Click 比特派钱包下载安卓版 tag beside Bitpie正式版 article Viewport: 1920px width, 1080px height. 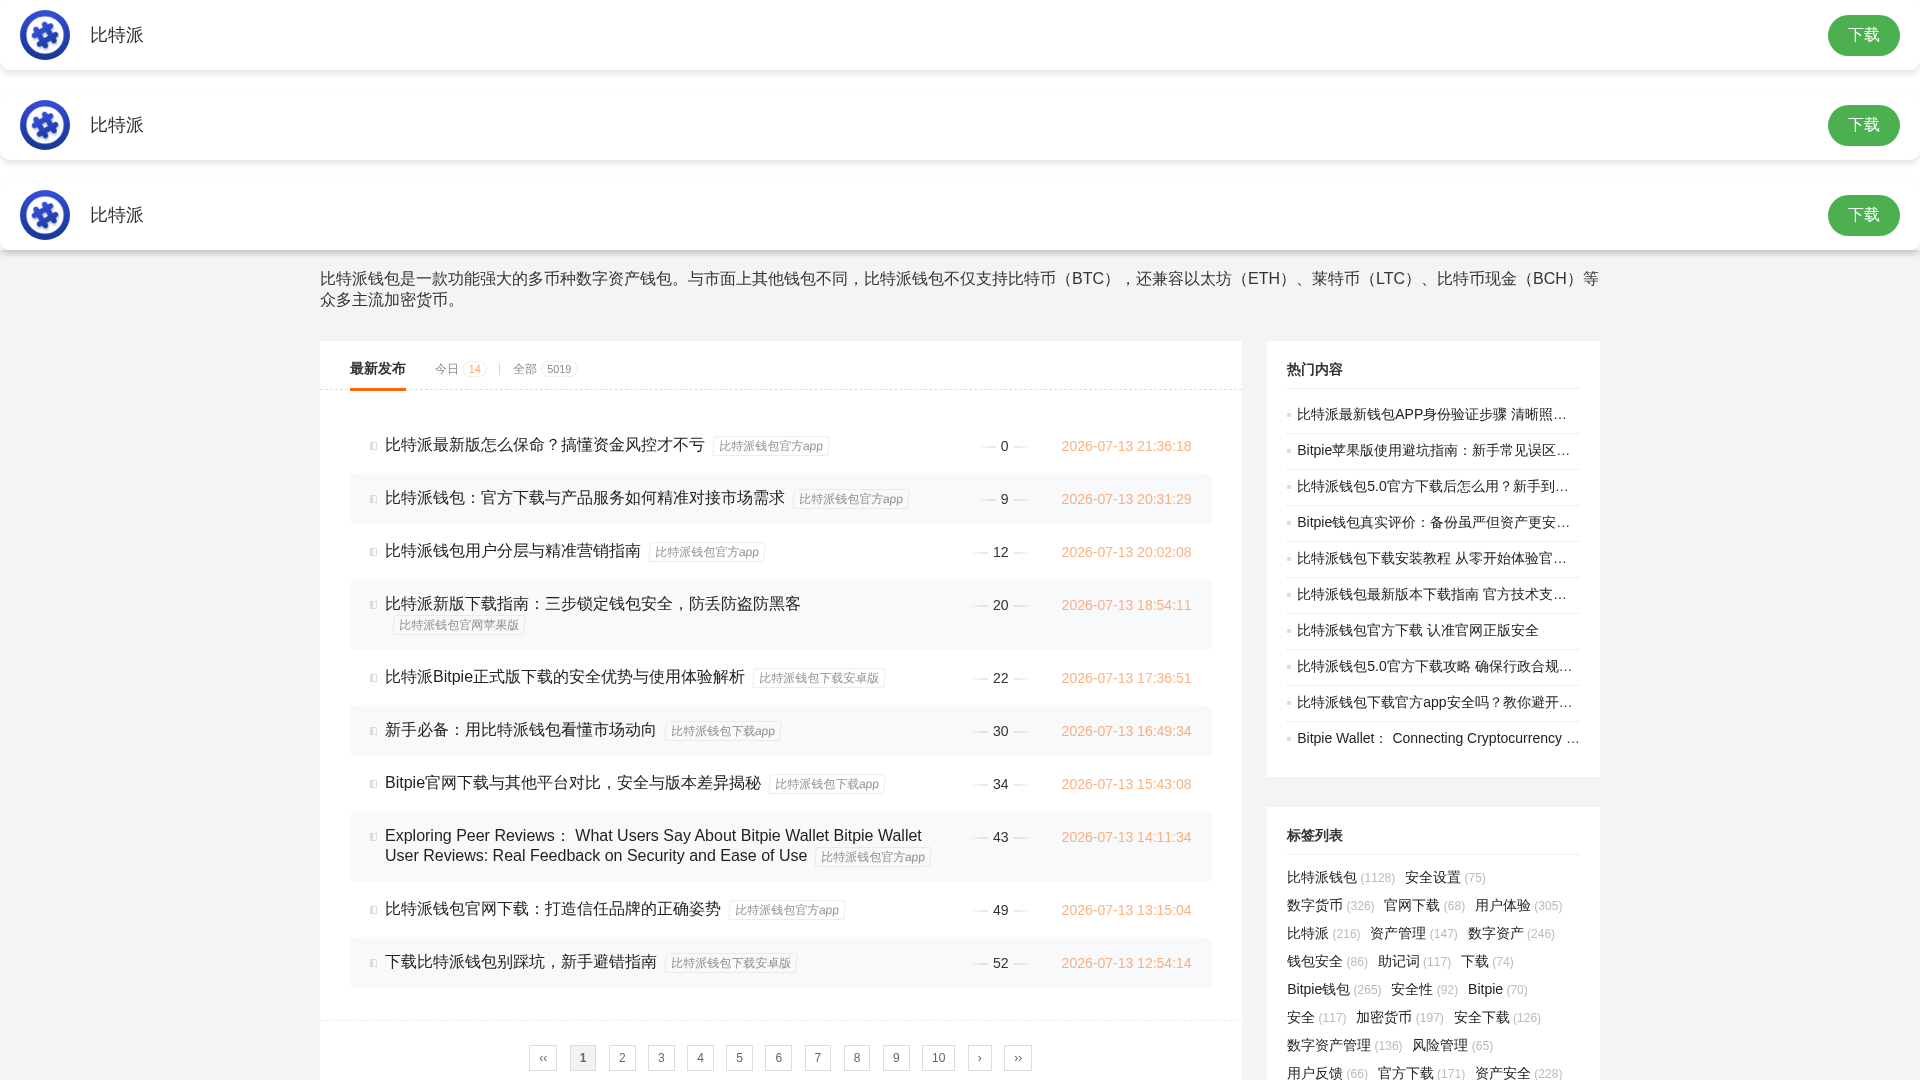(x=819, y=678)
